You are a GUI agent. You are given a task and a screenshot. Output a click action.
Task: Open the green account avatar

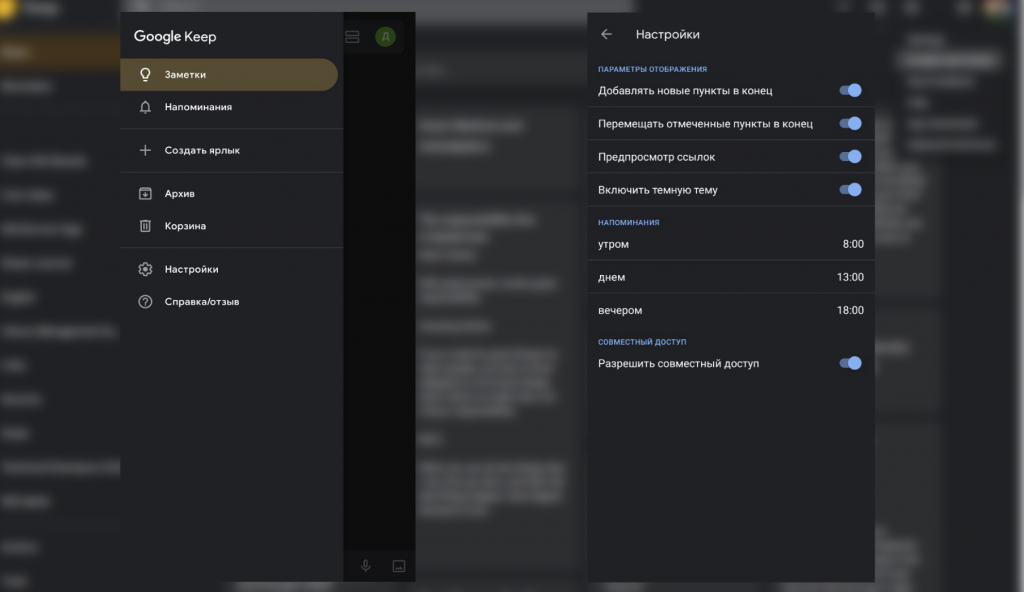(x=385, y=37)
